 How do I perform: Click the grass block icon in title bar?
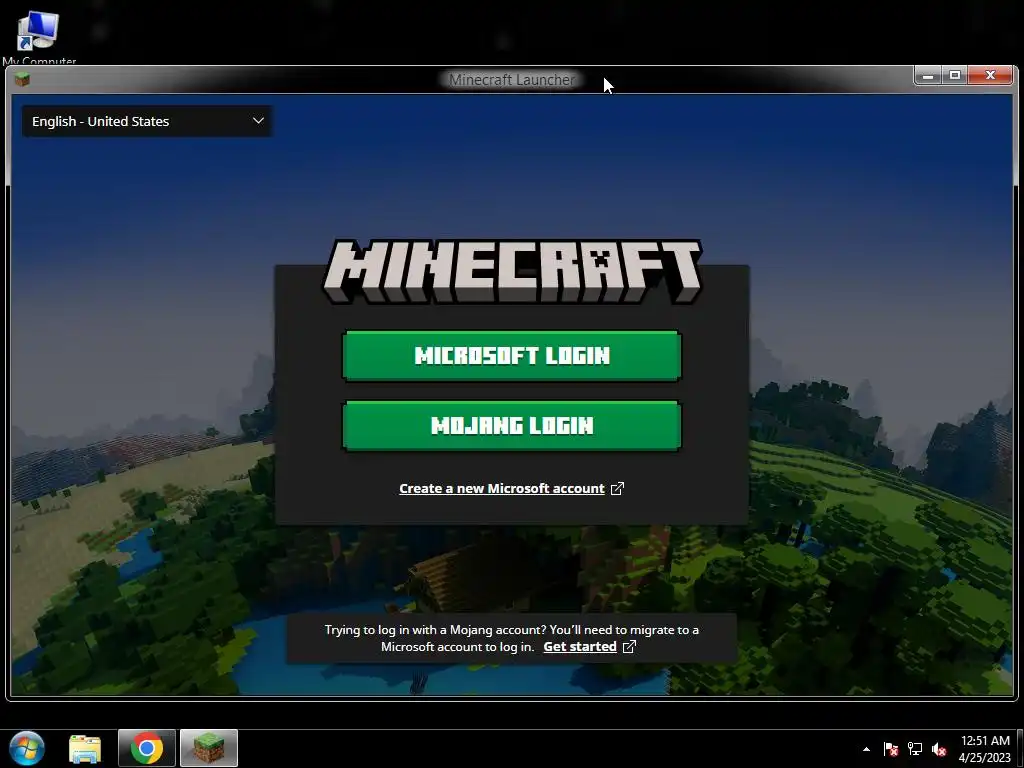[22, 80]
